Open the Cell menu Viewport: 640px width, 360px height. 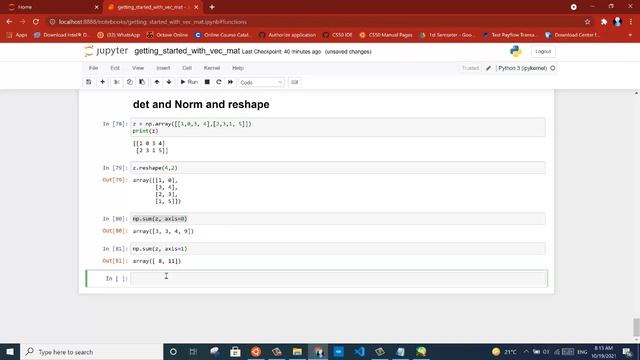coord(187,68)
